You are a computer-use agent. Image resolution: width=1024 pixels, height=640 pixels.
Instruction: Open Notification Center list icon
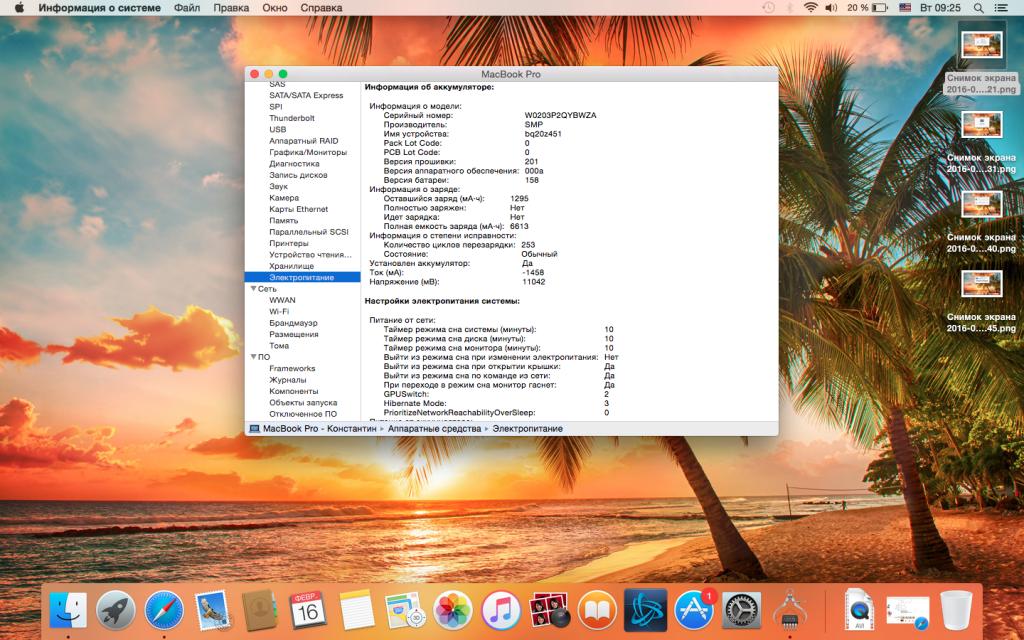tap(1000, 8)
